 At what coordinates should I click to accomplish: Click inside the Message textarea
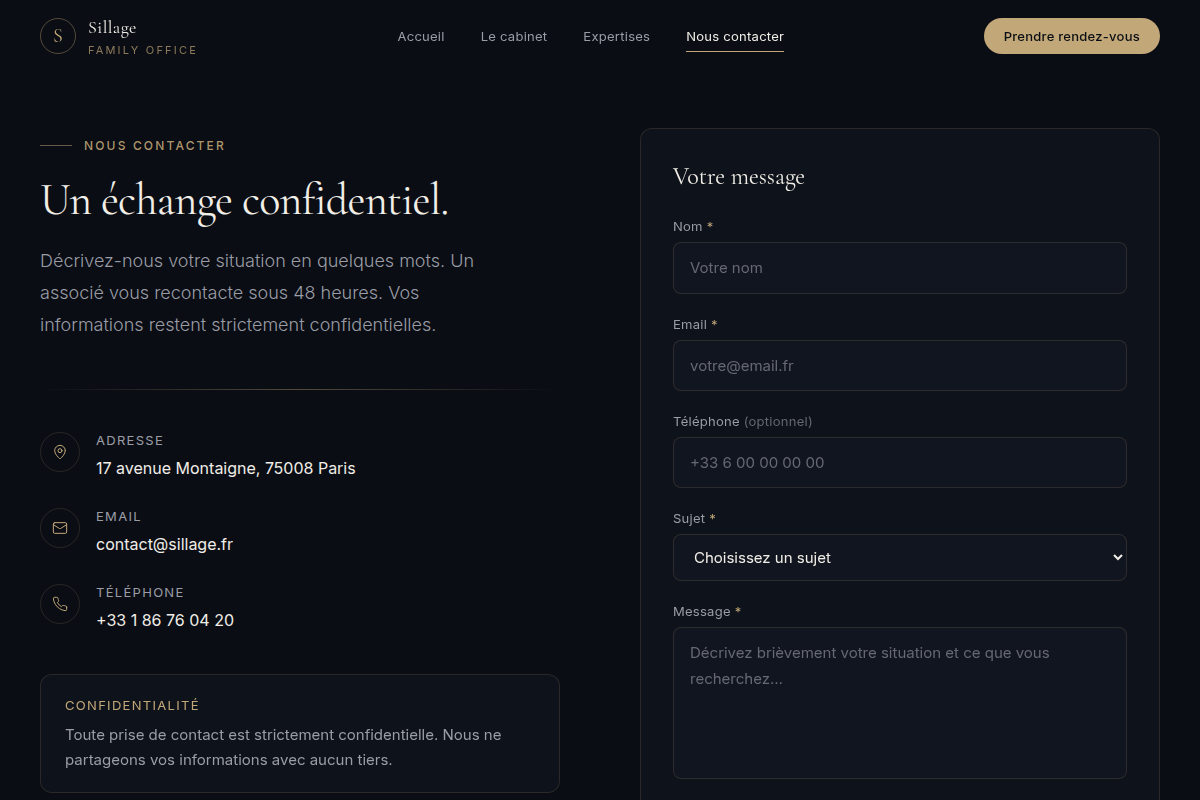(x=900, y=703)
